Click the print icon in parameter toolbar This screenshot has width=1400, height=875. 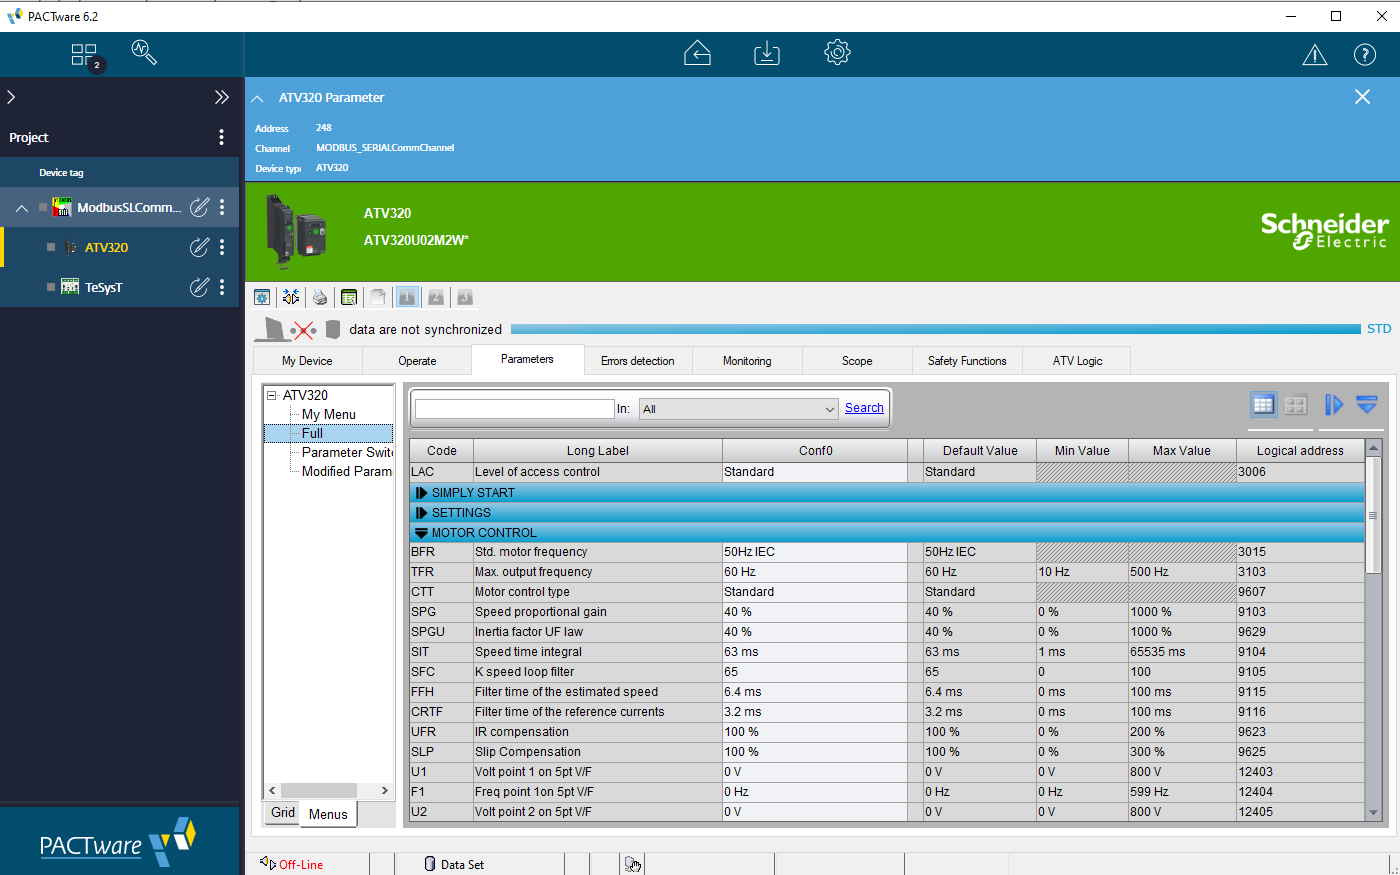tap(320, 297)
